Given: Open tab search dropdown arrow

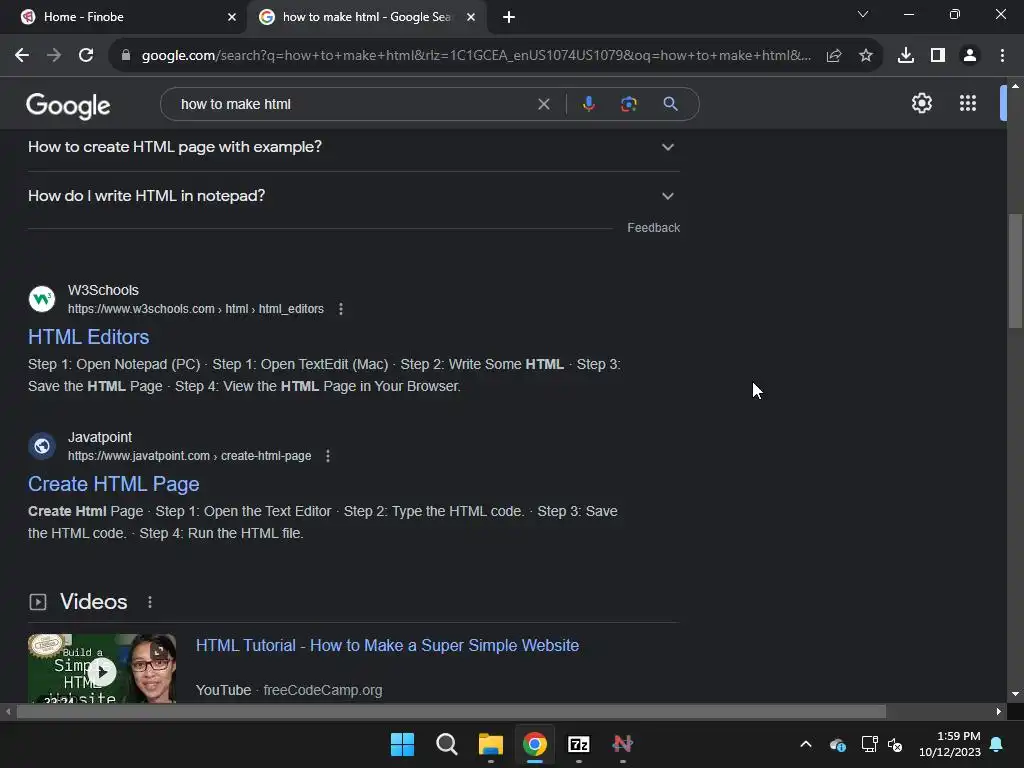Looking at the screenshot, I should (x=863, y=14).
